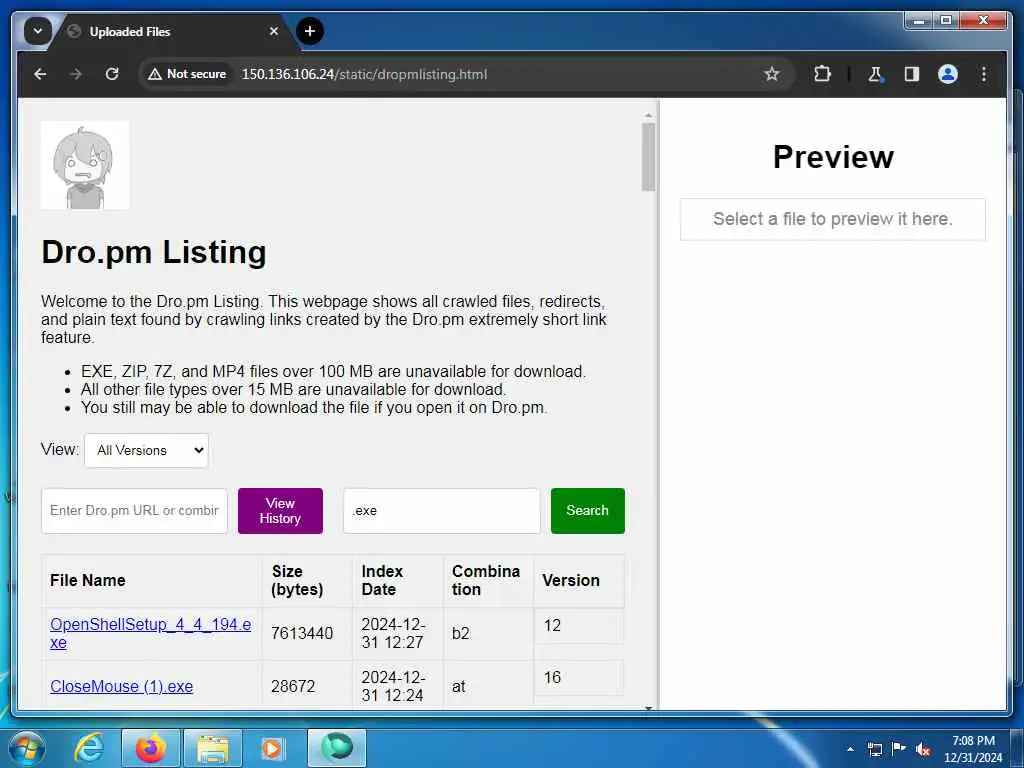Click the Index Date column header
This screenshot has width=1024, height=768.
(x=398, y=581)
